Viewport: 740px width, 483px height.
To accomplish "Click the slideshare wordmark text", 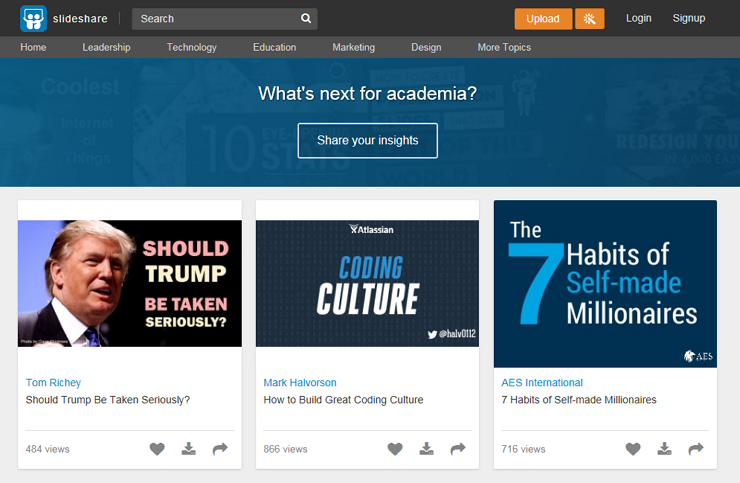I will (x=80, y=19).
